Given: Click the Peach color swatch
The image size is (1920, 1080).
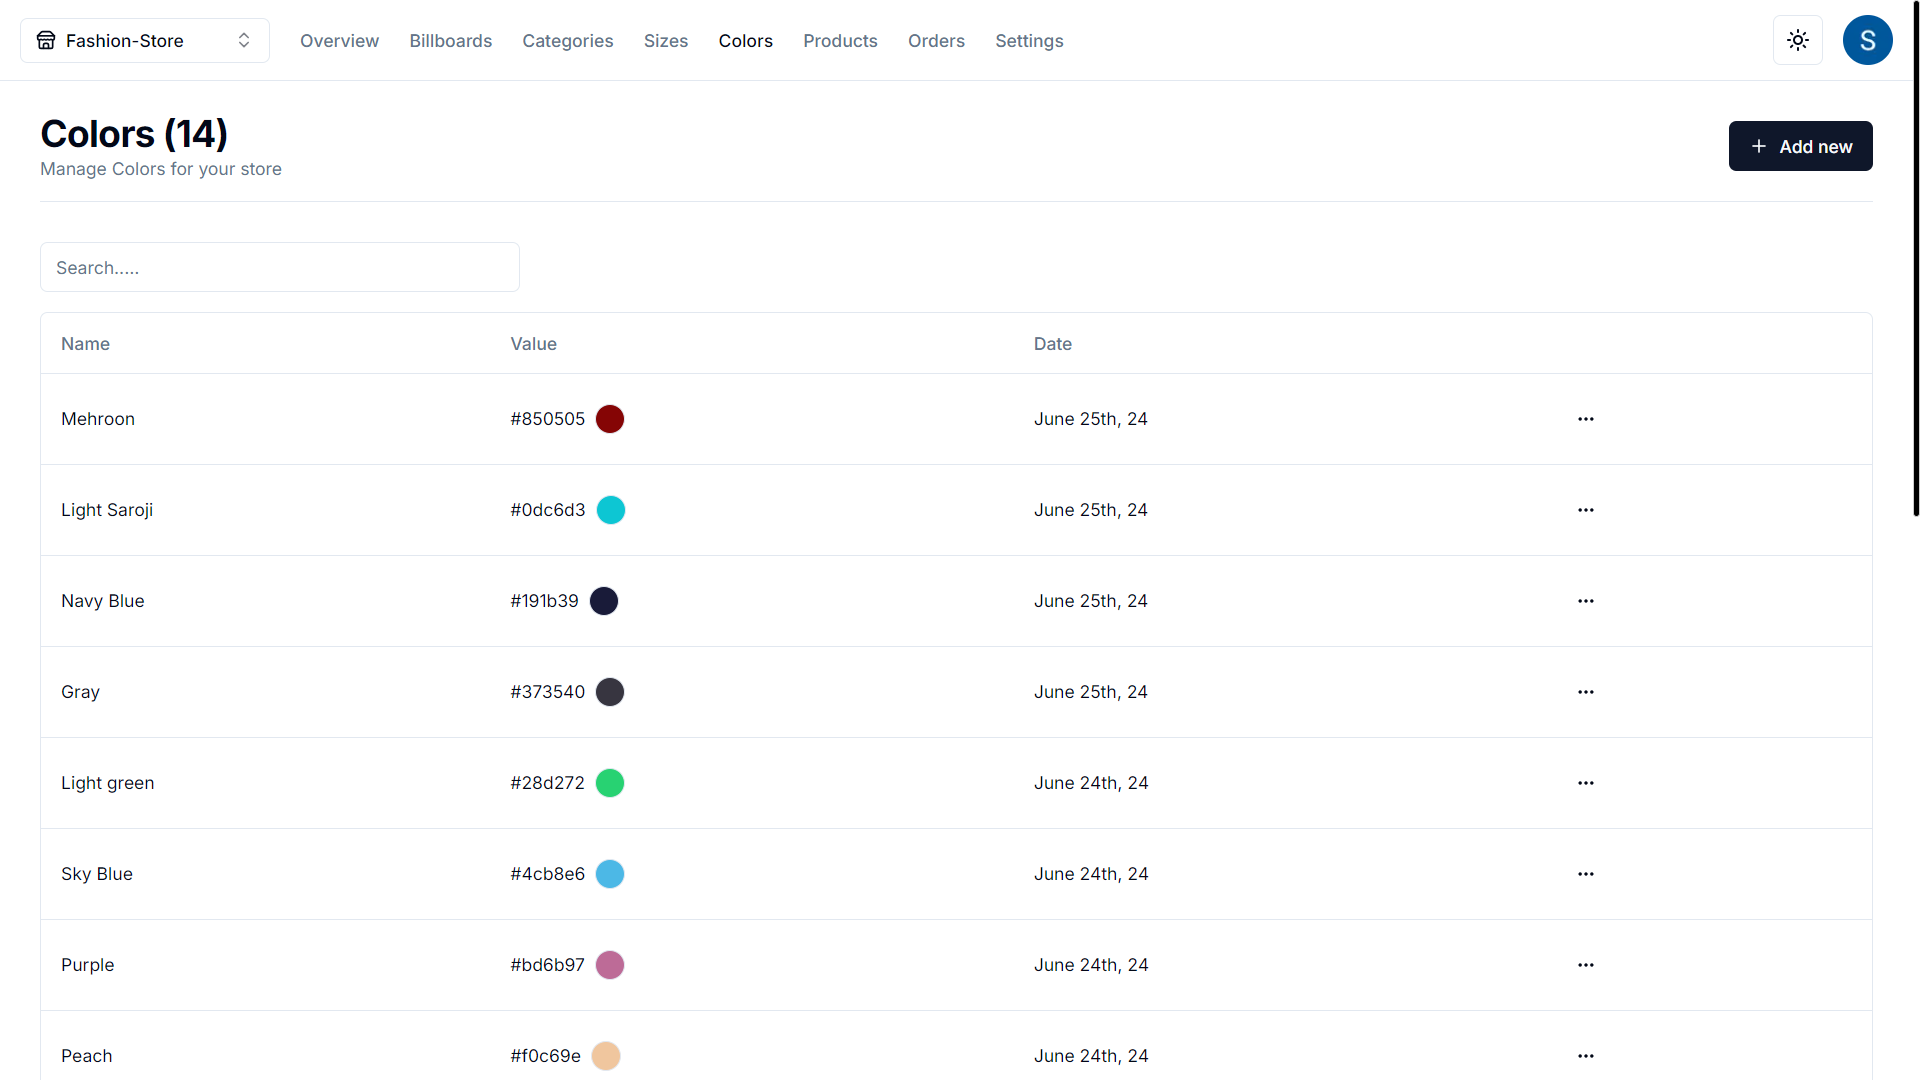Looking at the screenshot, I should [x=606, y=1056].
